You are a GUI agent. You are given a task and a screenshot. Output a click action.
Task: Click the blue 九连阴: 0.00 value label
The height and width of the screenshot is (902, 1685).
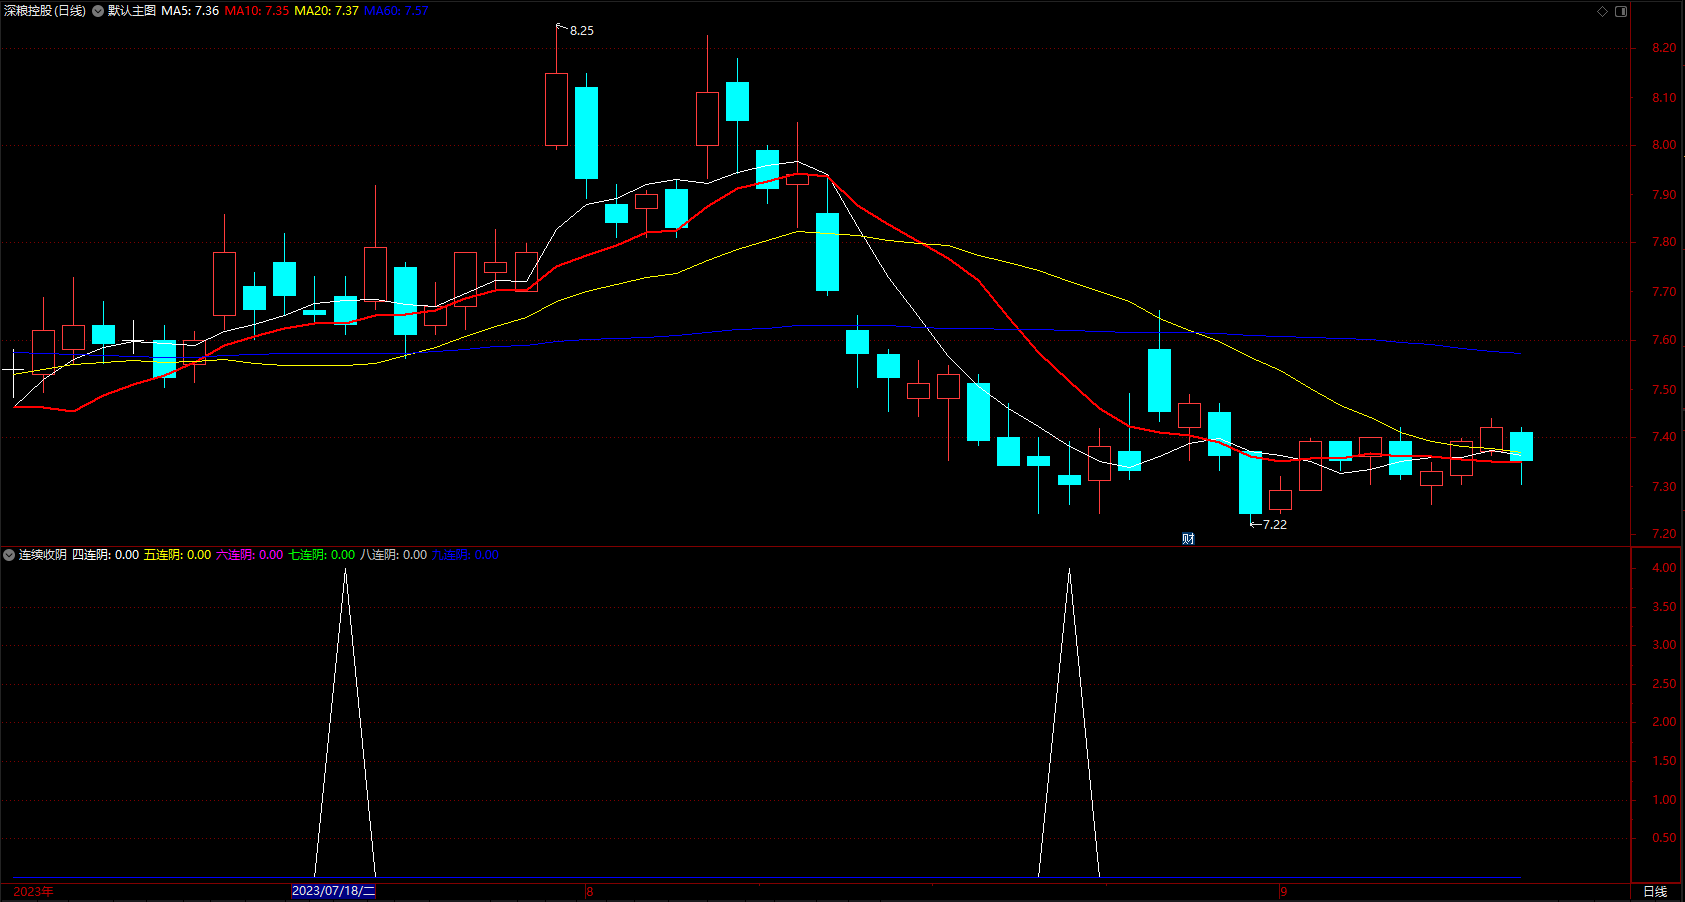[466, 555]
